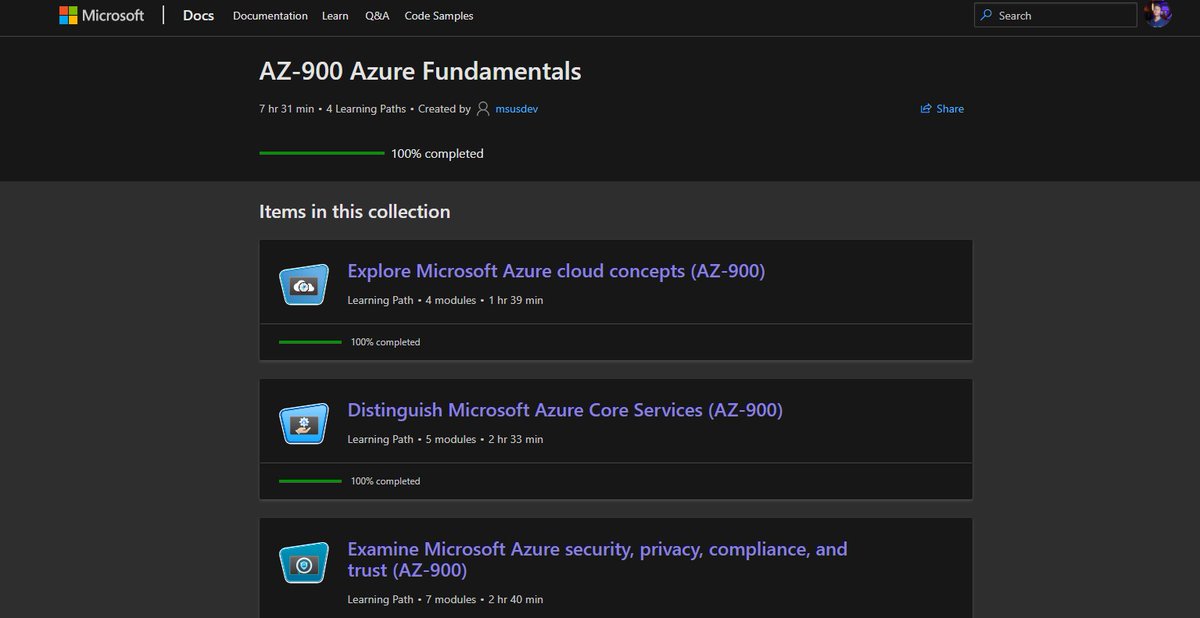Click the Microsoft logo
Viewport: 1200px width, 618px height.
pyautogui.click(x=101, y=15)
